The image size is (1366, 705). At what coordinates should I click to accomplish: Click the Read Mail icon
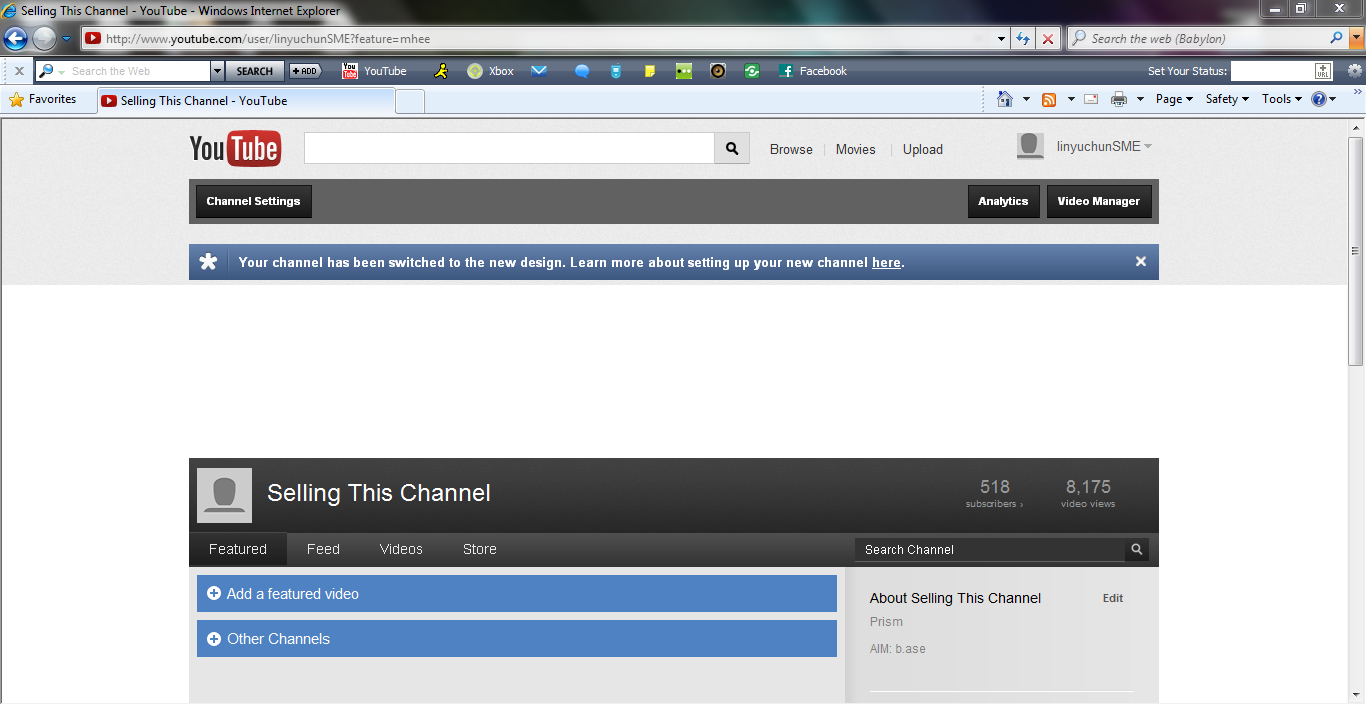[1091, 99]
